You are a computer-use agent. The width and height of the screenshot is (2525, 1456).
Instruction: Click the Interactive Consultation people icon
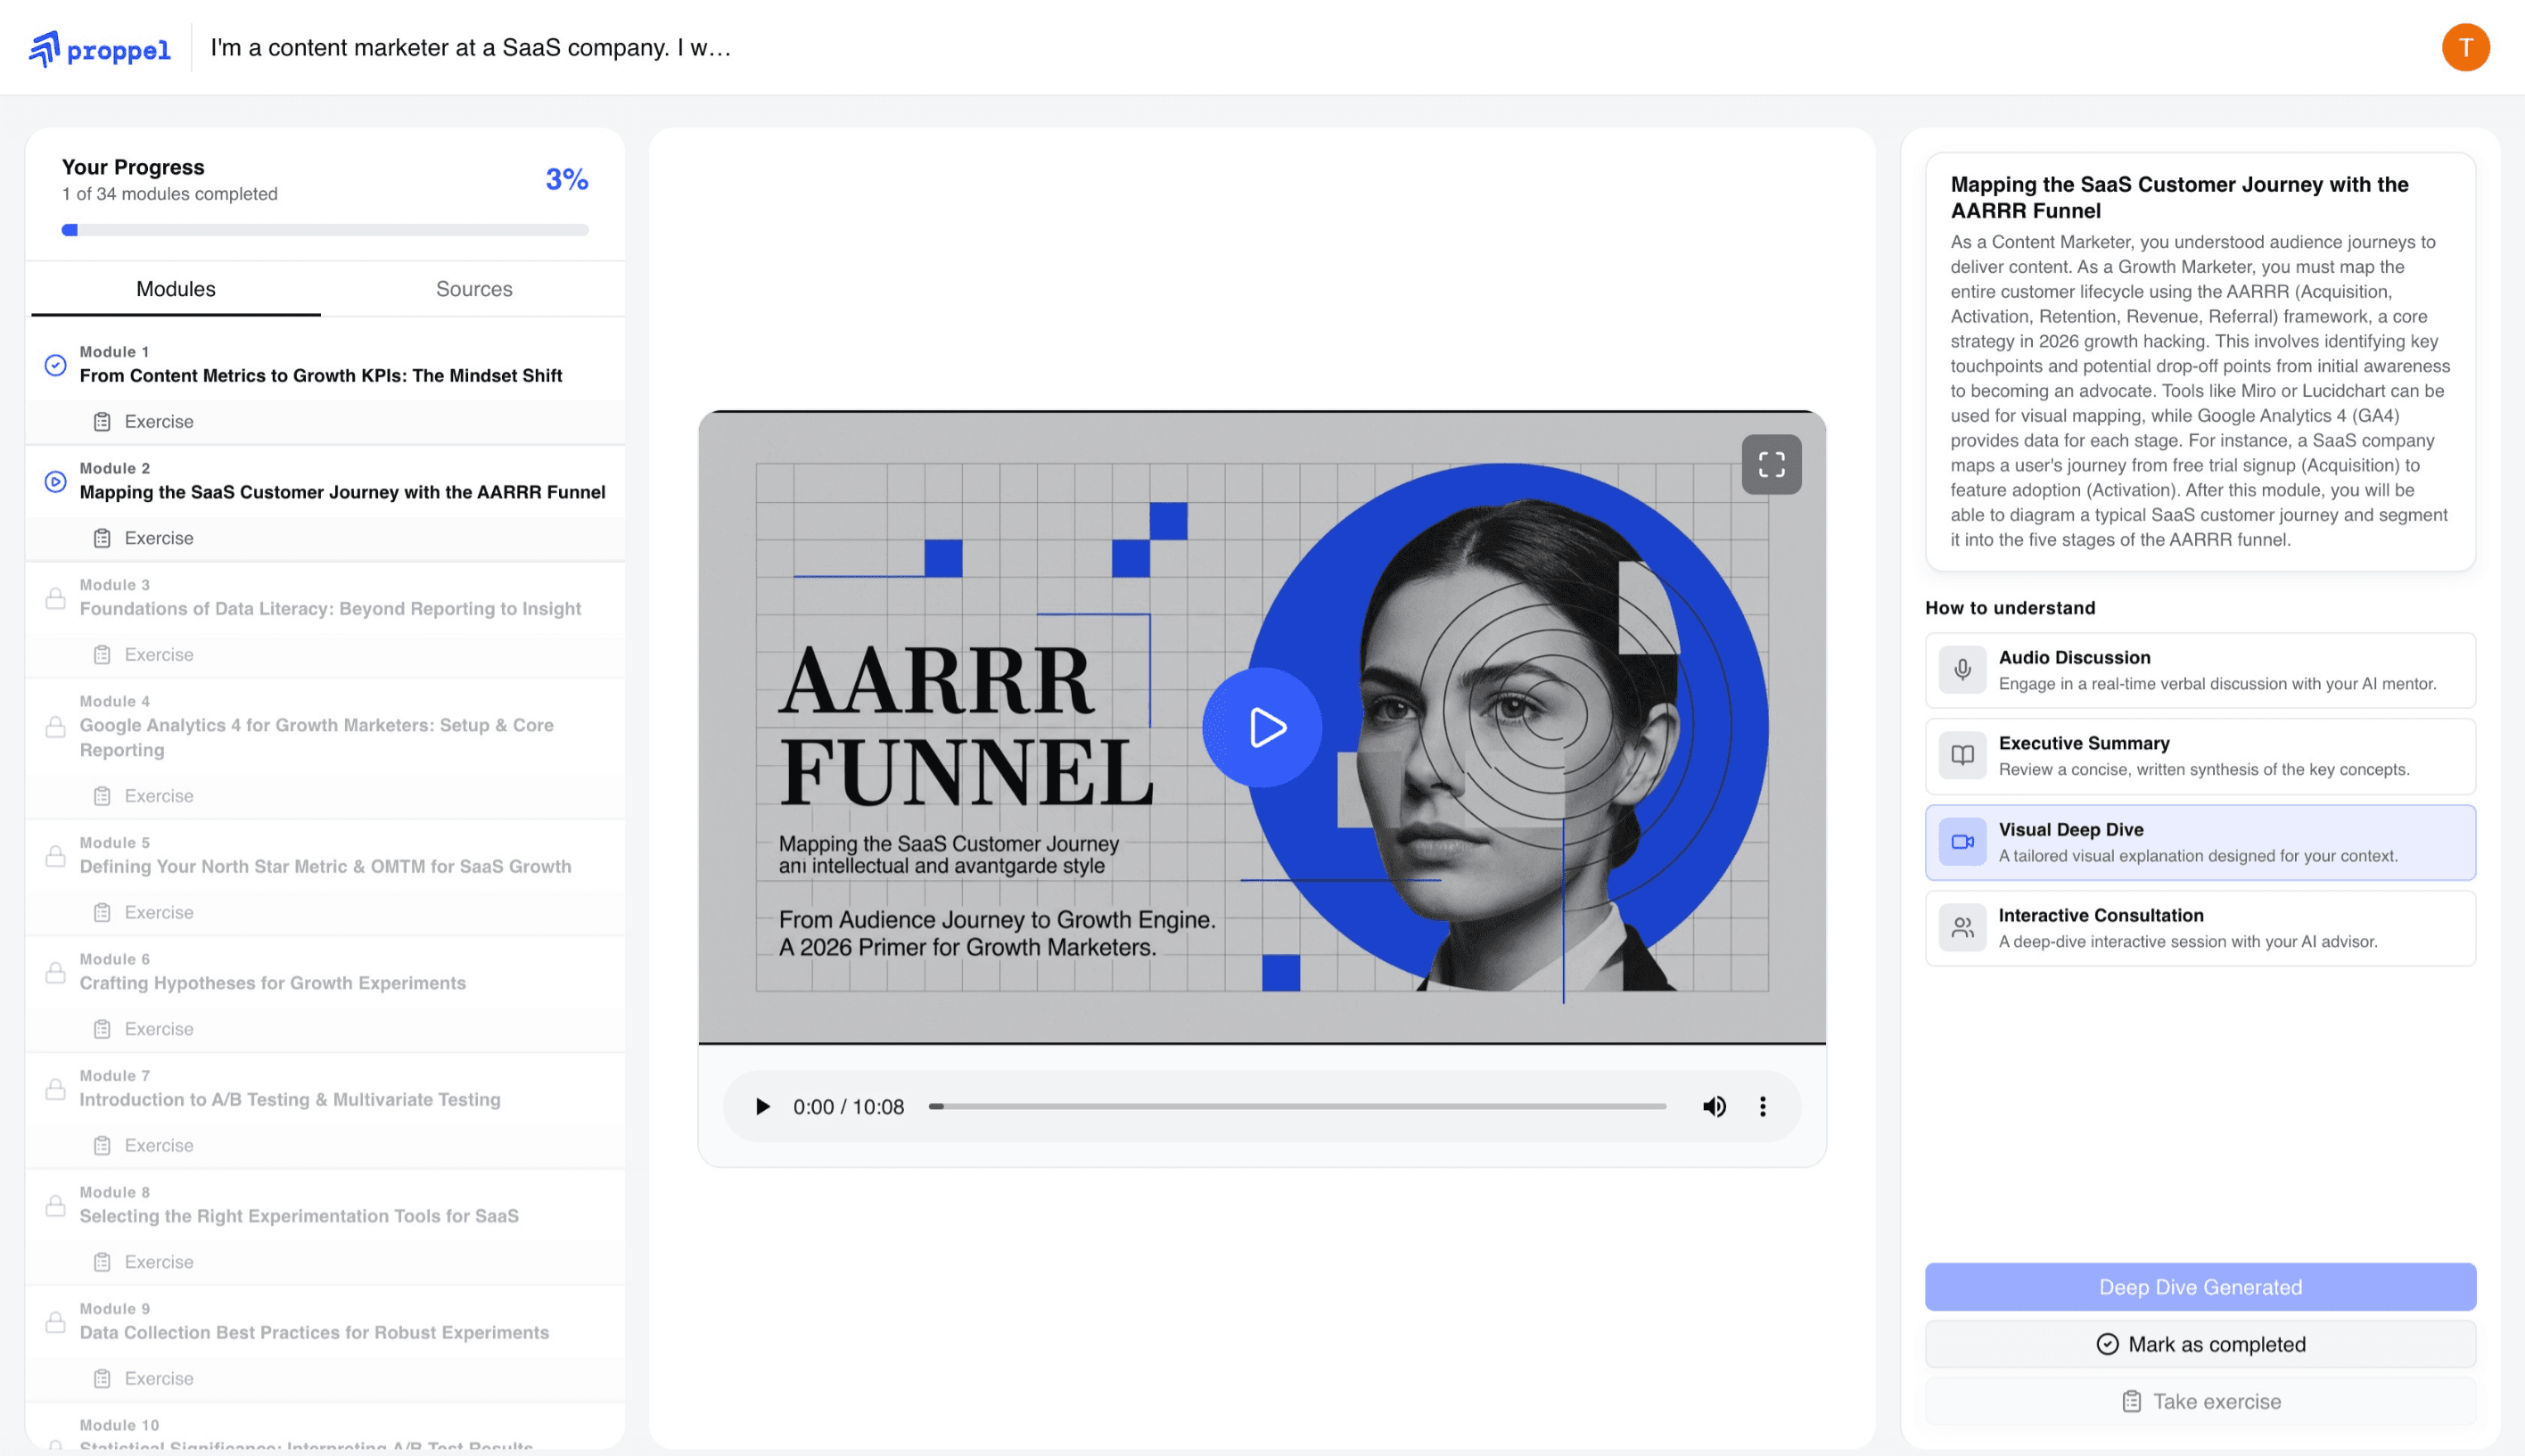click(x=1962, y=928)
